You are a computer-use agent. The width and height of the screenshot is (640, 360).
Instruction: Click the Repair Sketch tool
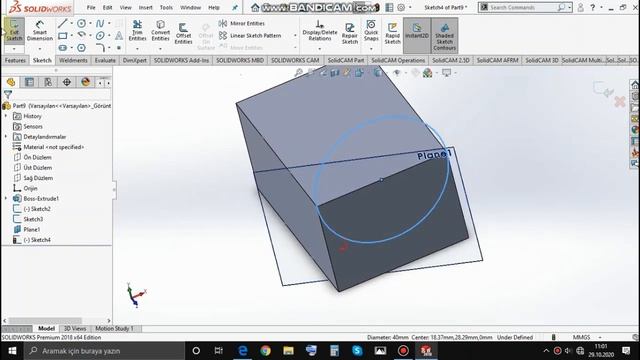pos(350,33)
